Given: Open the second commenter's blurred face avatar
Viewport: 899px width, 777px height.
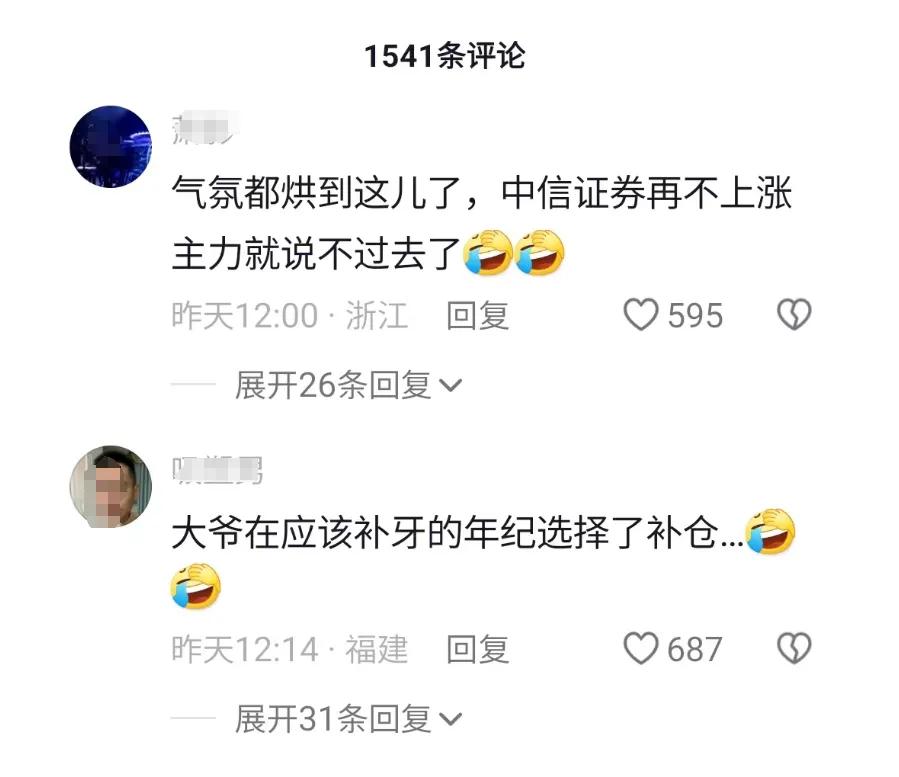Looking at the screenshot, I should click(x=111, y=486).
